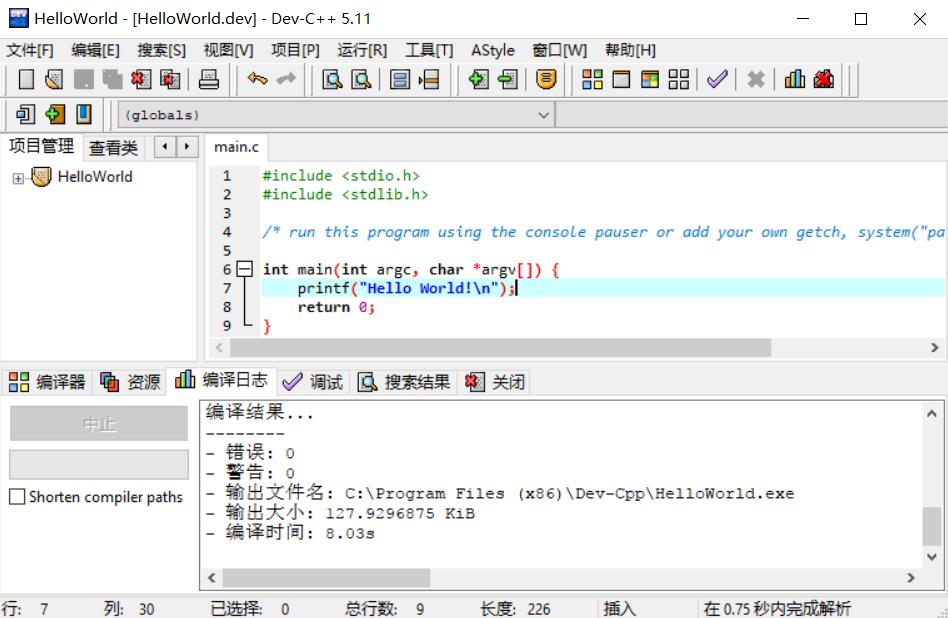The width and height of the screenshot is (948, 618).
Task: Open Replace with the second magnifier icon
Action: (x=361, y=79)
